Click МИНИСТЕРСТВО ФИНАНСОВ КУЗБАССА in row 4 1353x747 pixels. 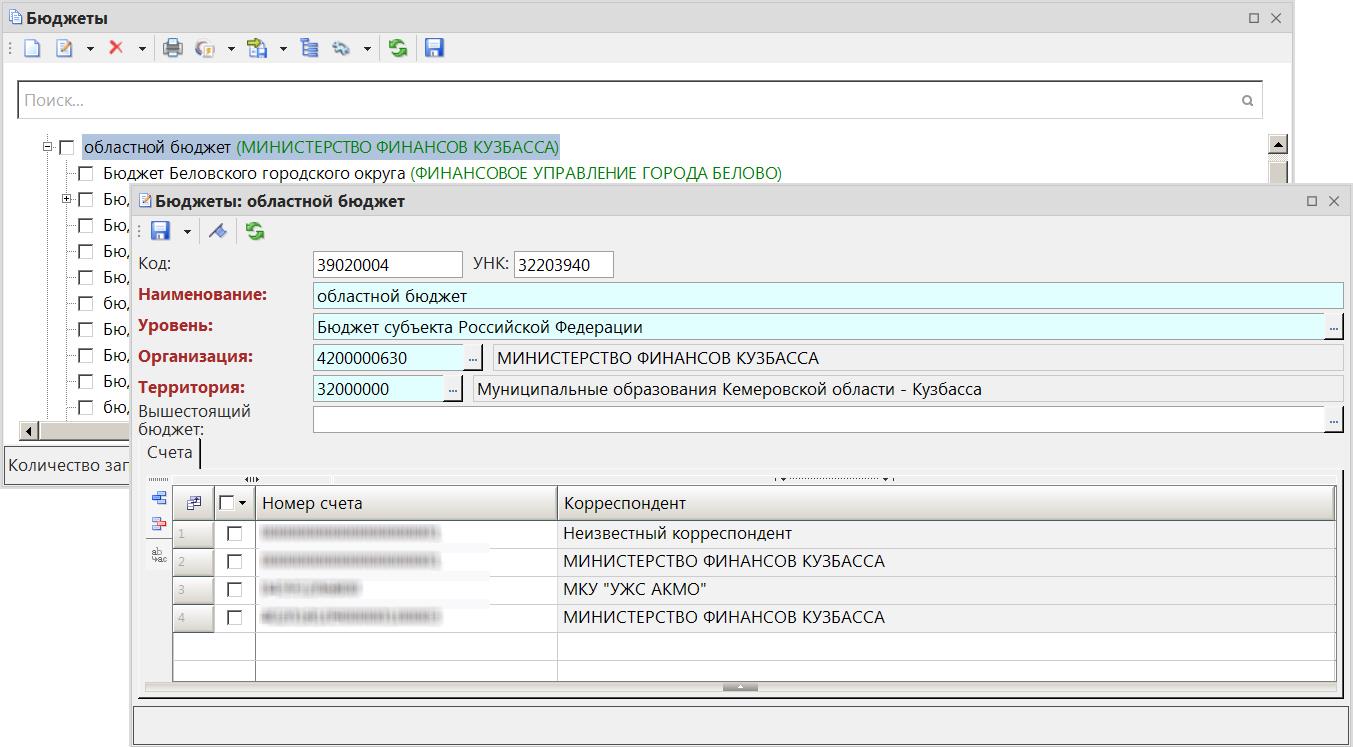[724, 618]
